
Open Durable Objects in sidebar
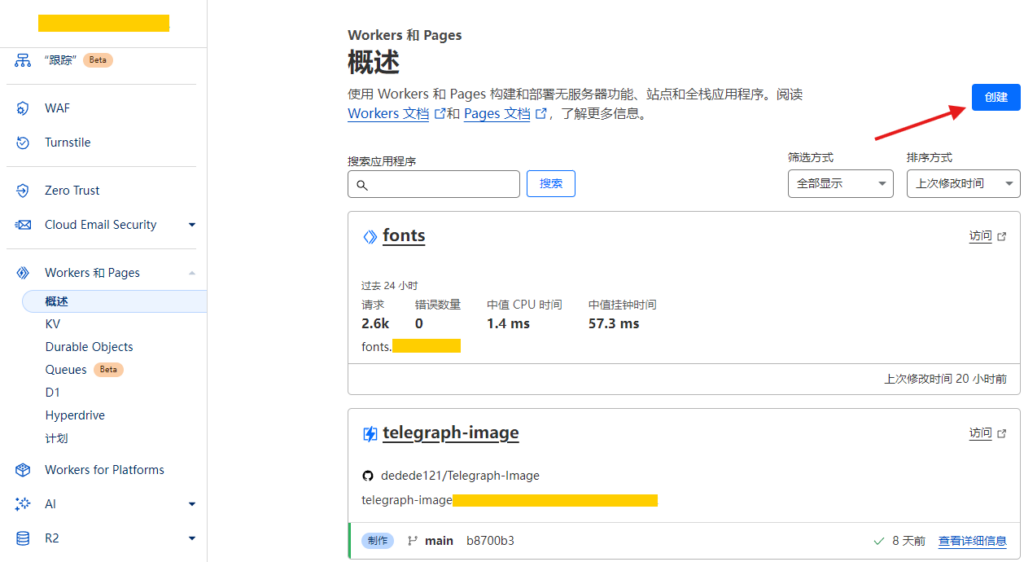(x=89, y=347)
